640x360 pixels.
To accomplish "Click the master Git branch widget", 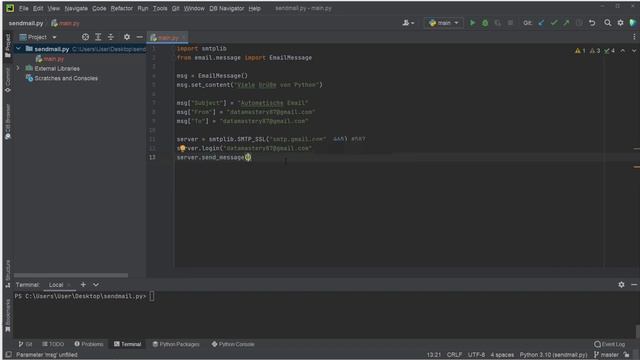I will [x=606, y=355].
